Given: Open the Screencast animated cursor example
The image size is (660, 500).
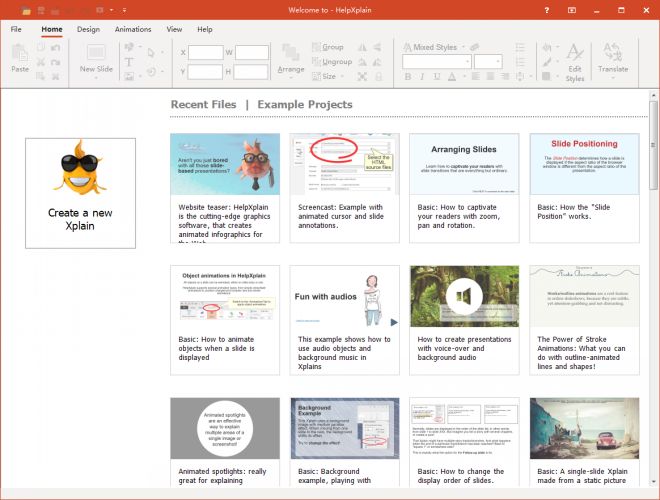Looking at the screenshot, I should [344, 188].
